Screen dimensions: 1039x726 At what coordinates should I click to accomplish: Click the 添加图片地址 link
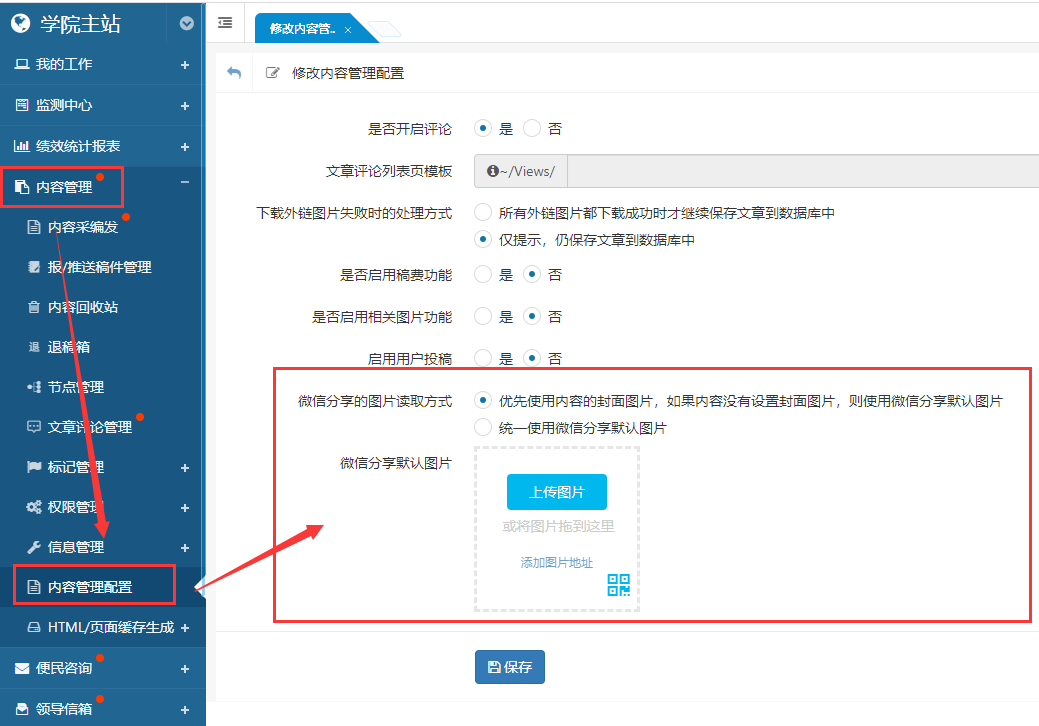click(x=556, y=563)
